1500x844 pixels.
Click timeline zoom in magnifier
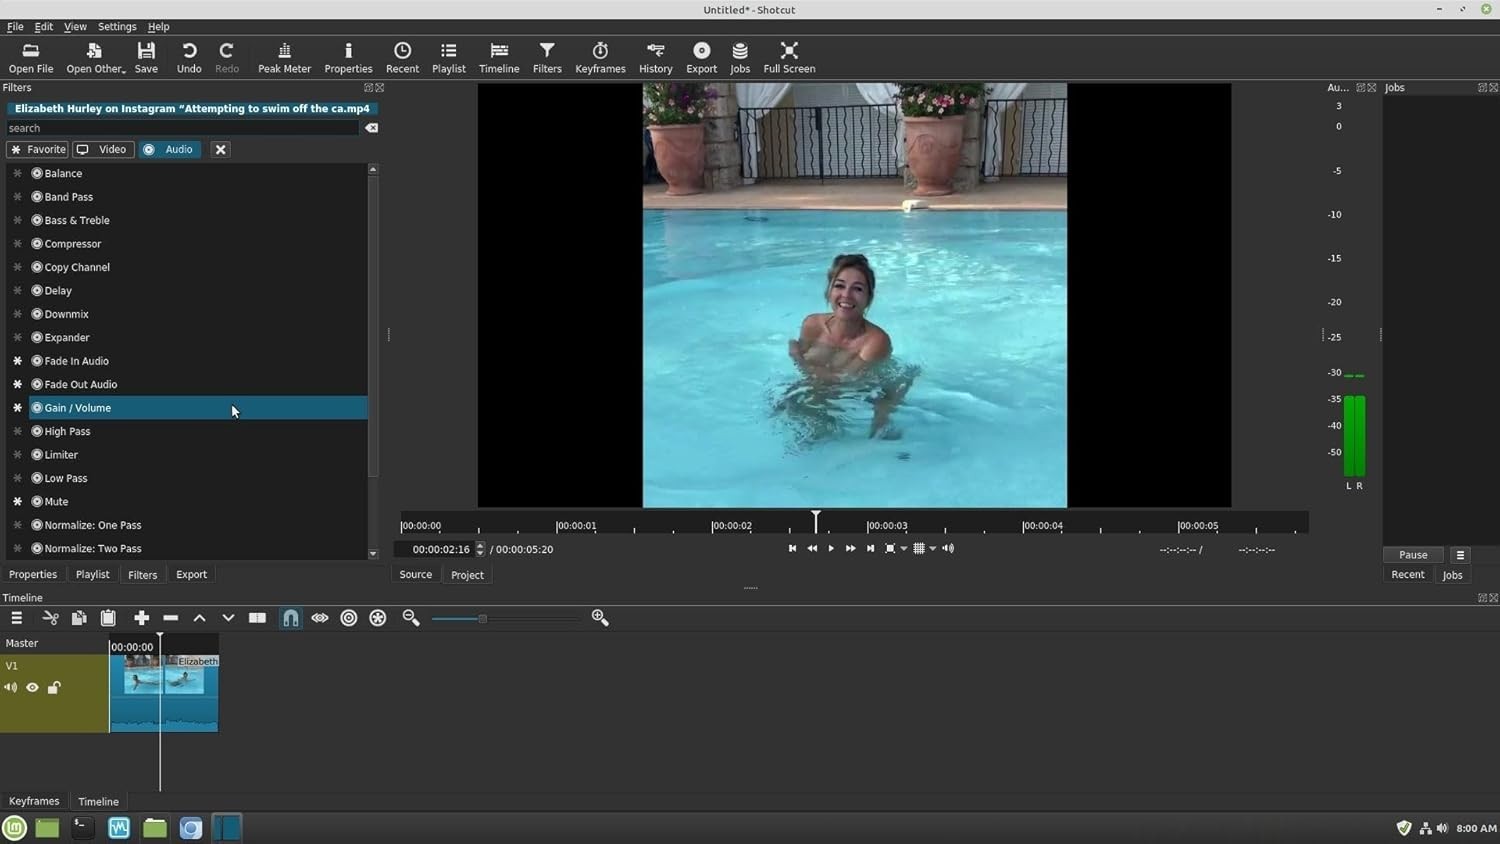600,618
